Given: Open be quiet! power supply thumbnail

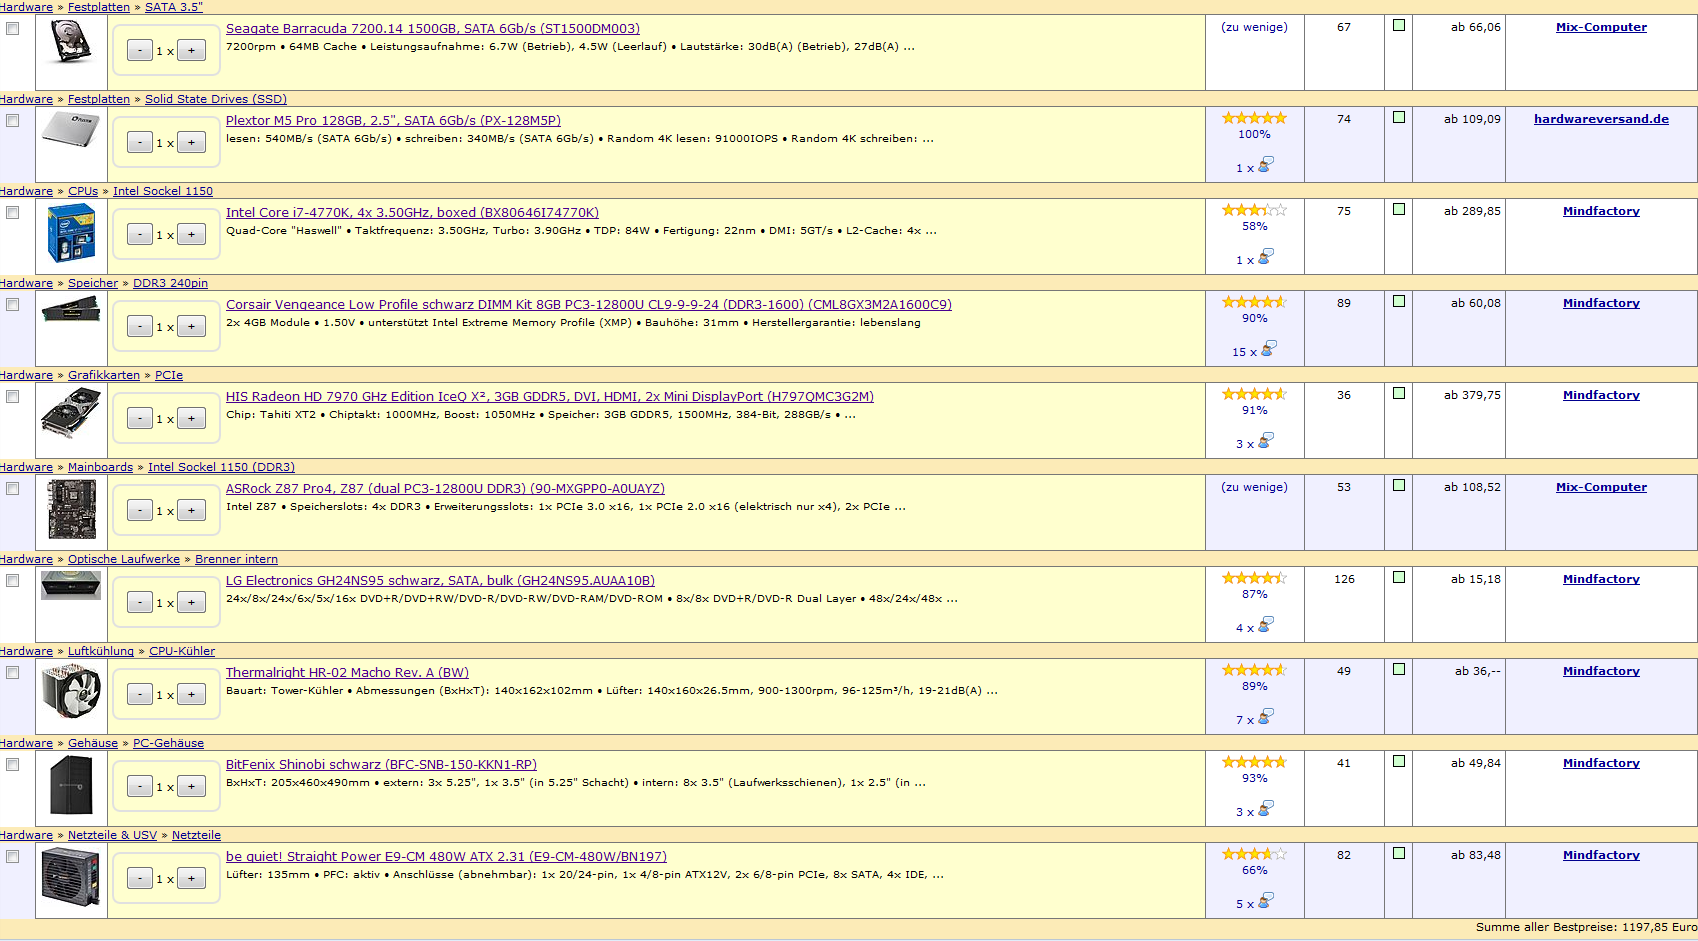Looking at the screenshot, I should (x=71, y=876).
